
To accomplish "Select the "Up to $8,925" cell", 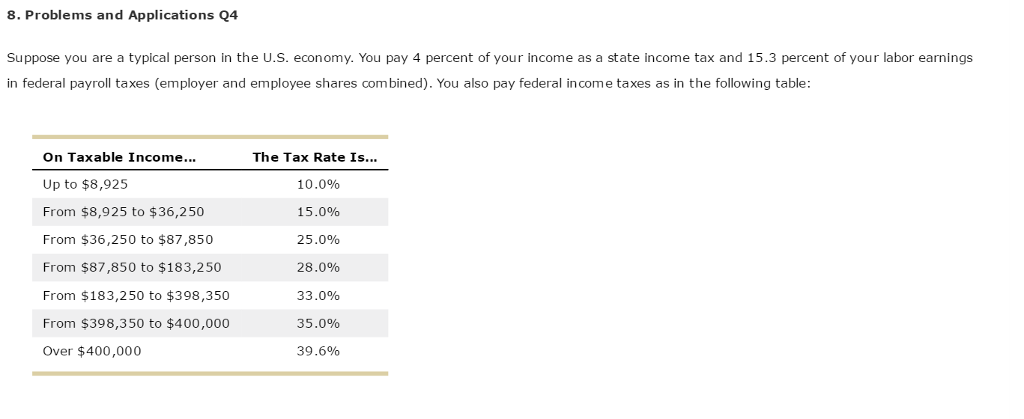I will pyautogui.click(x=85, y=185).
